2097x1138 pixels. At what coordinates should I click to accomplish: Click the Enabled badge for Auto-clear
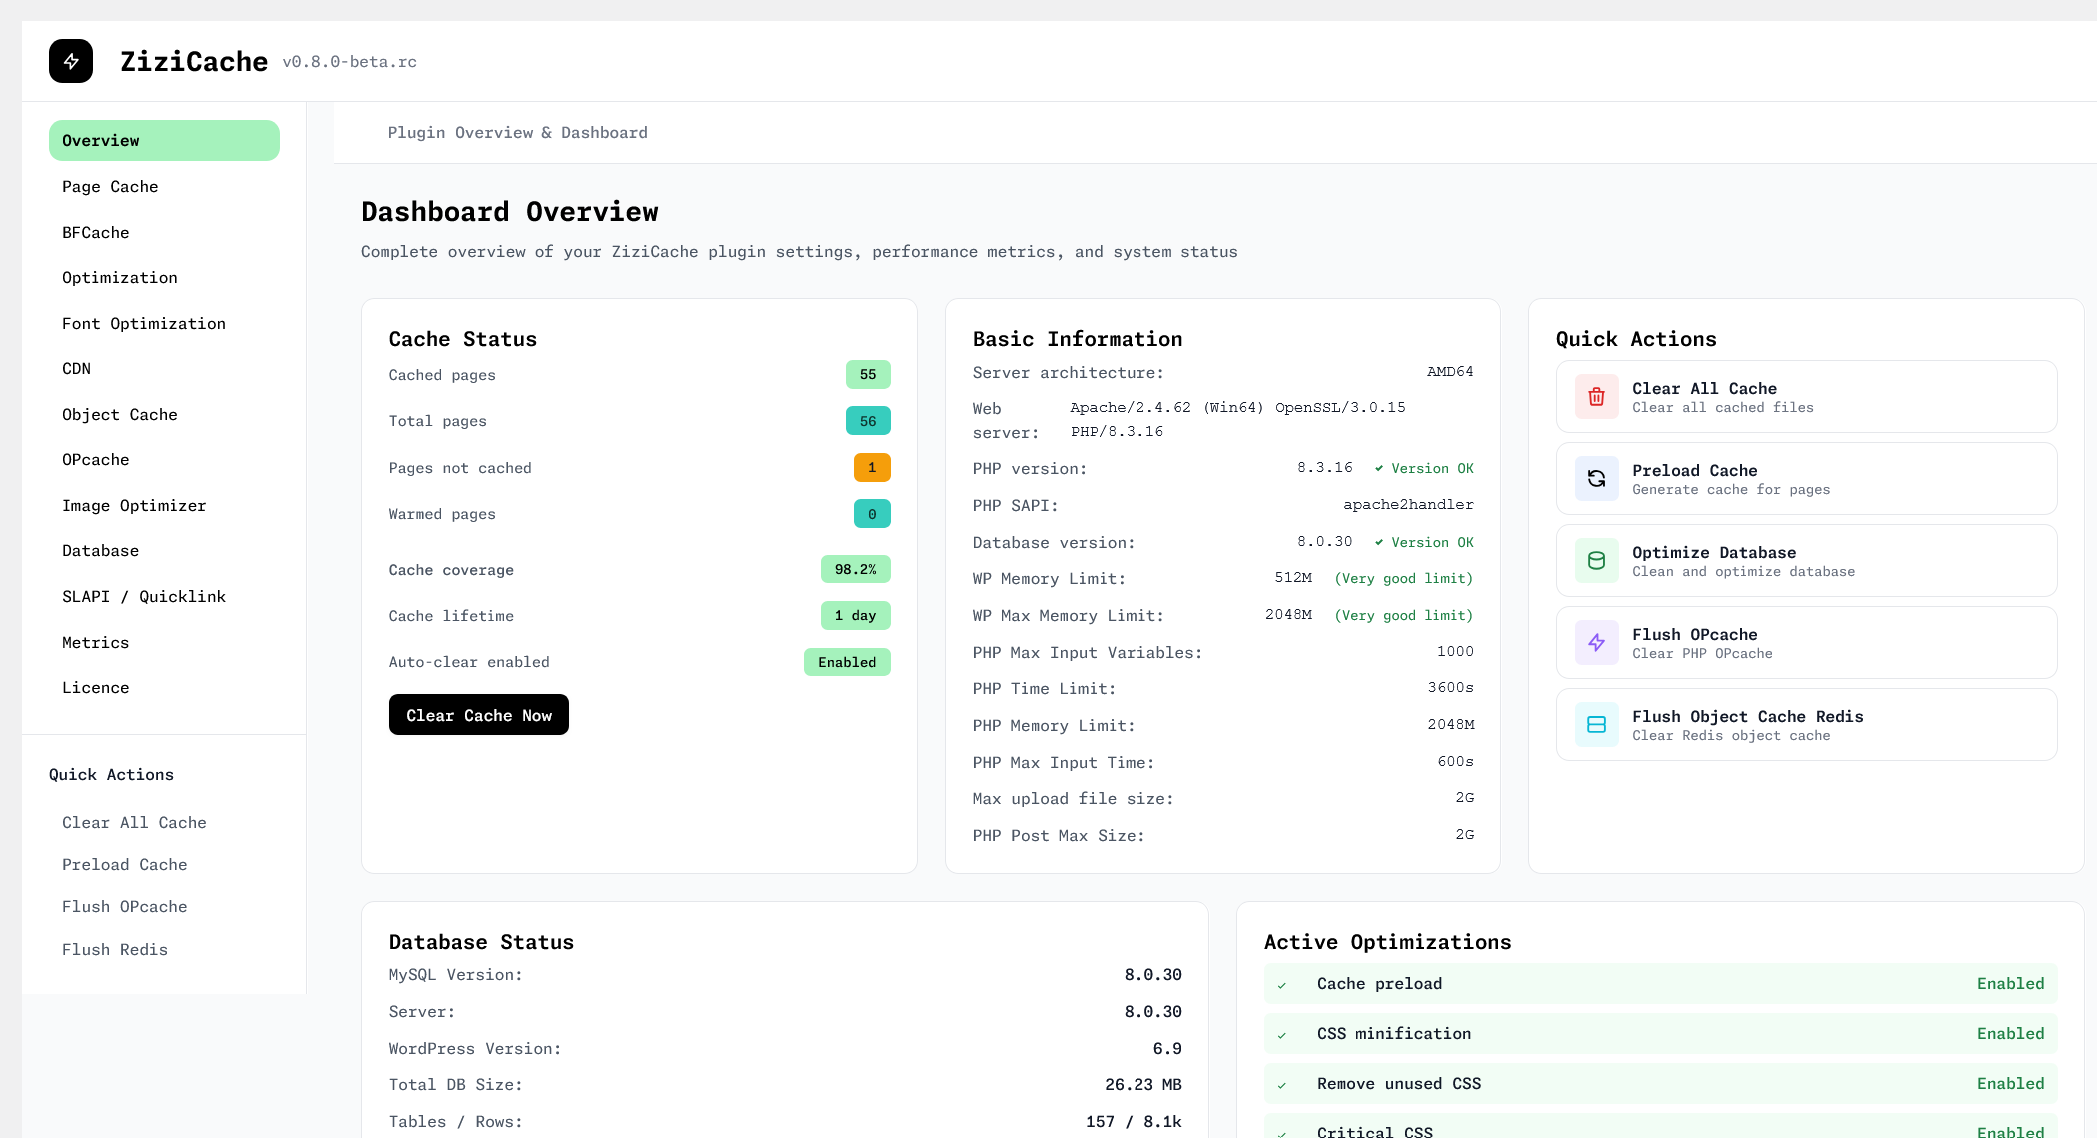(x=846, y=662)
